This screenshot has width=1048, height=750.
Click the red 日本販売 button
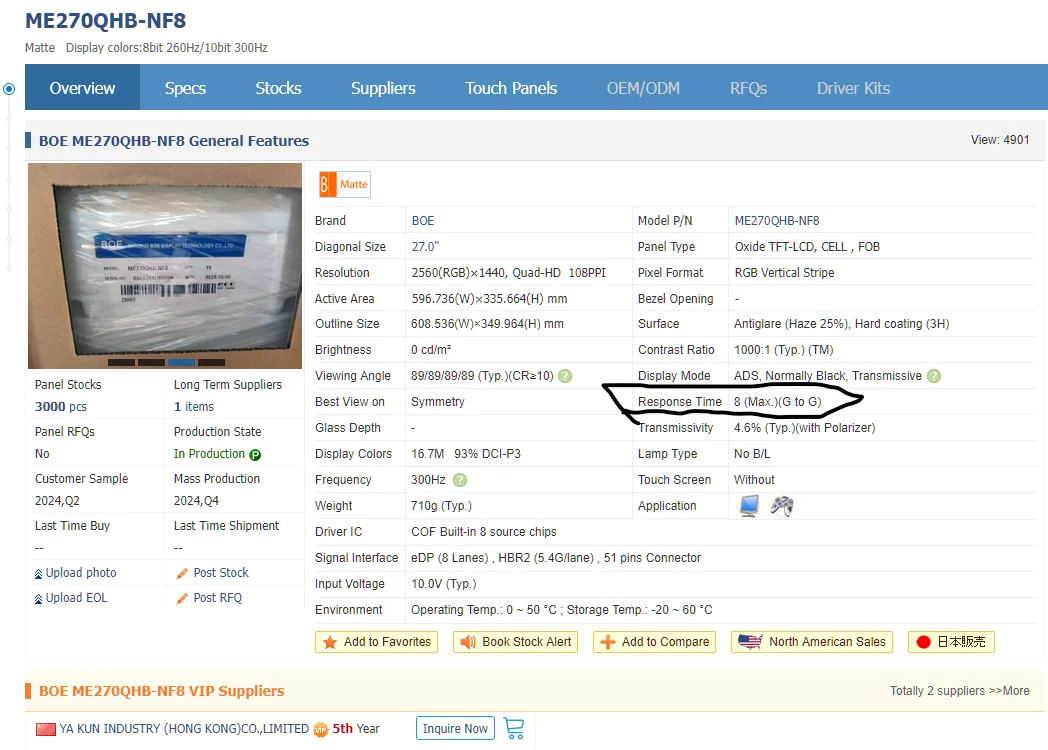(950, 641)
